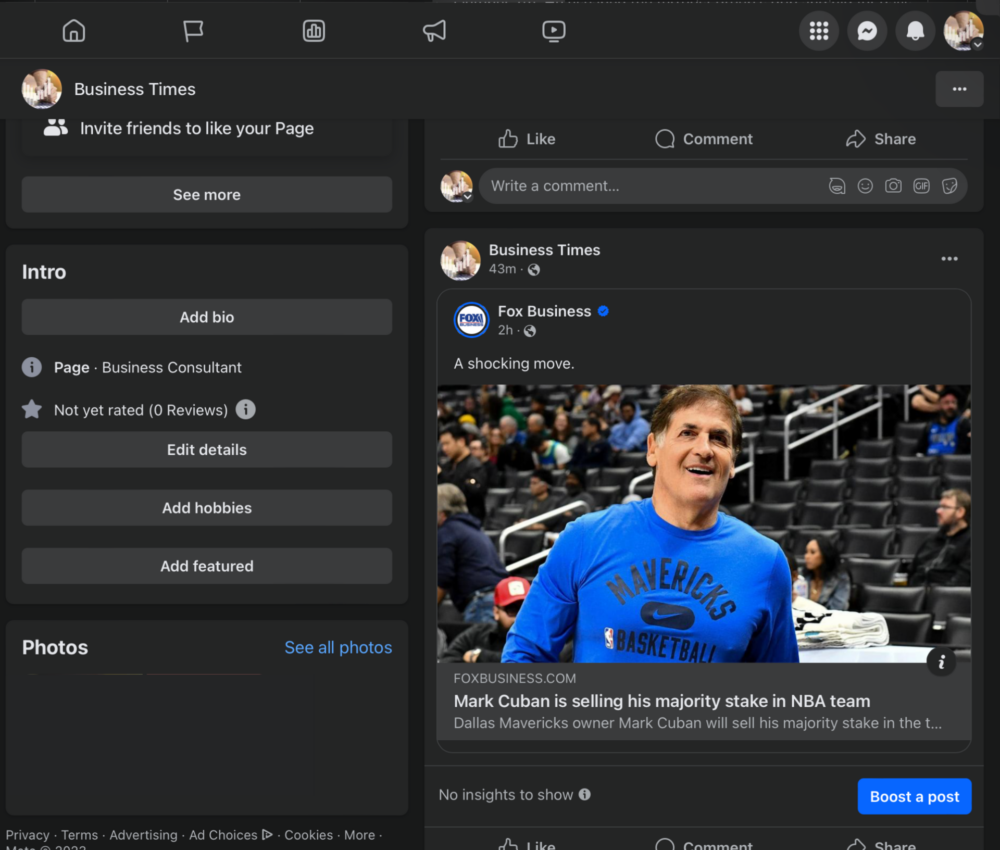The image size is (1000, 850).
Task: Open the Mark Cuban article image
Action: pos(704,524)
